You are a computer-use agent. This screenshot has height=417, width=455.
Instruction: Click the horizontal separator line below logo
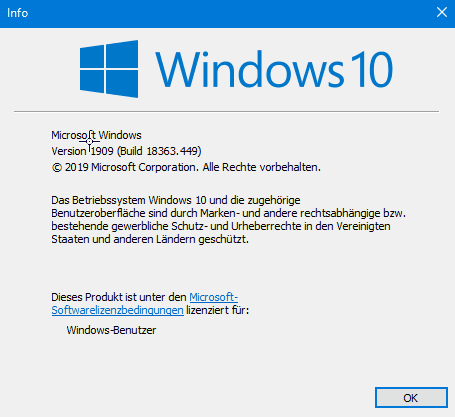tap(227, 111)
